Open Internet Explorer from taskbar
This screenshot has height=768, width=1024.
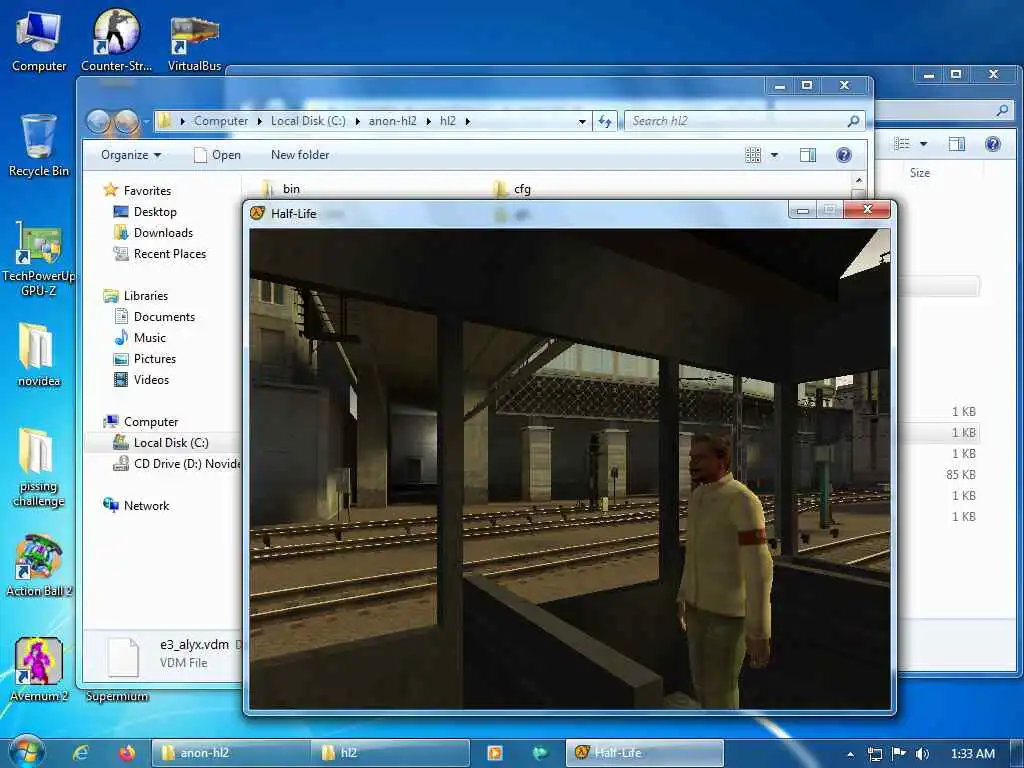coord(81,753)
